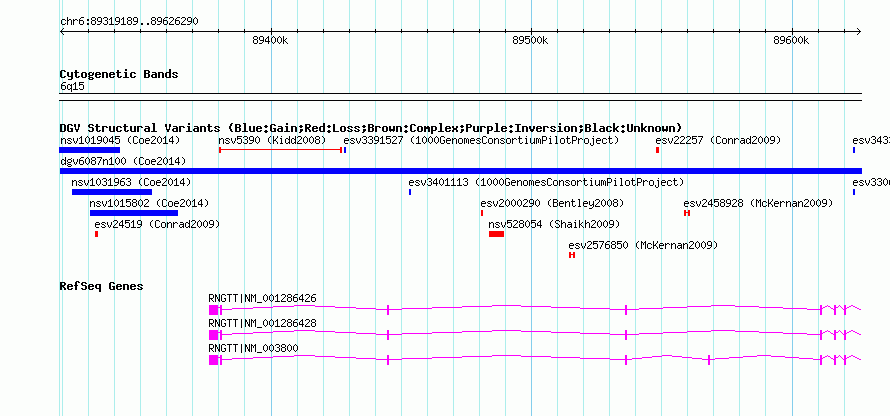The height and width of the screenshot is (416, 890).
Task: Click the esv2576850 (McKernan2009) label
Action: click(643, 245)
